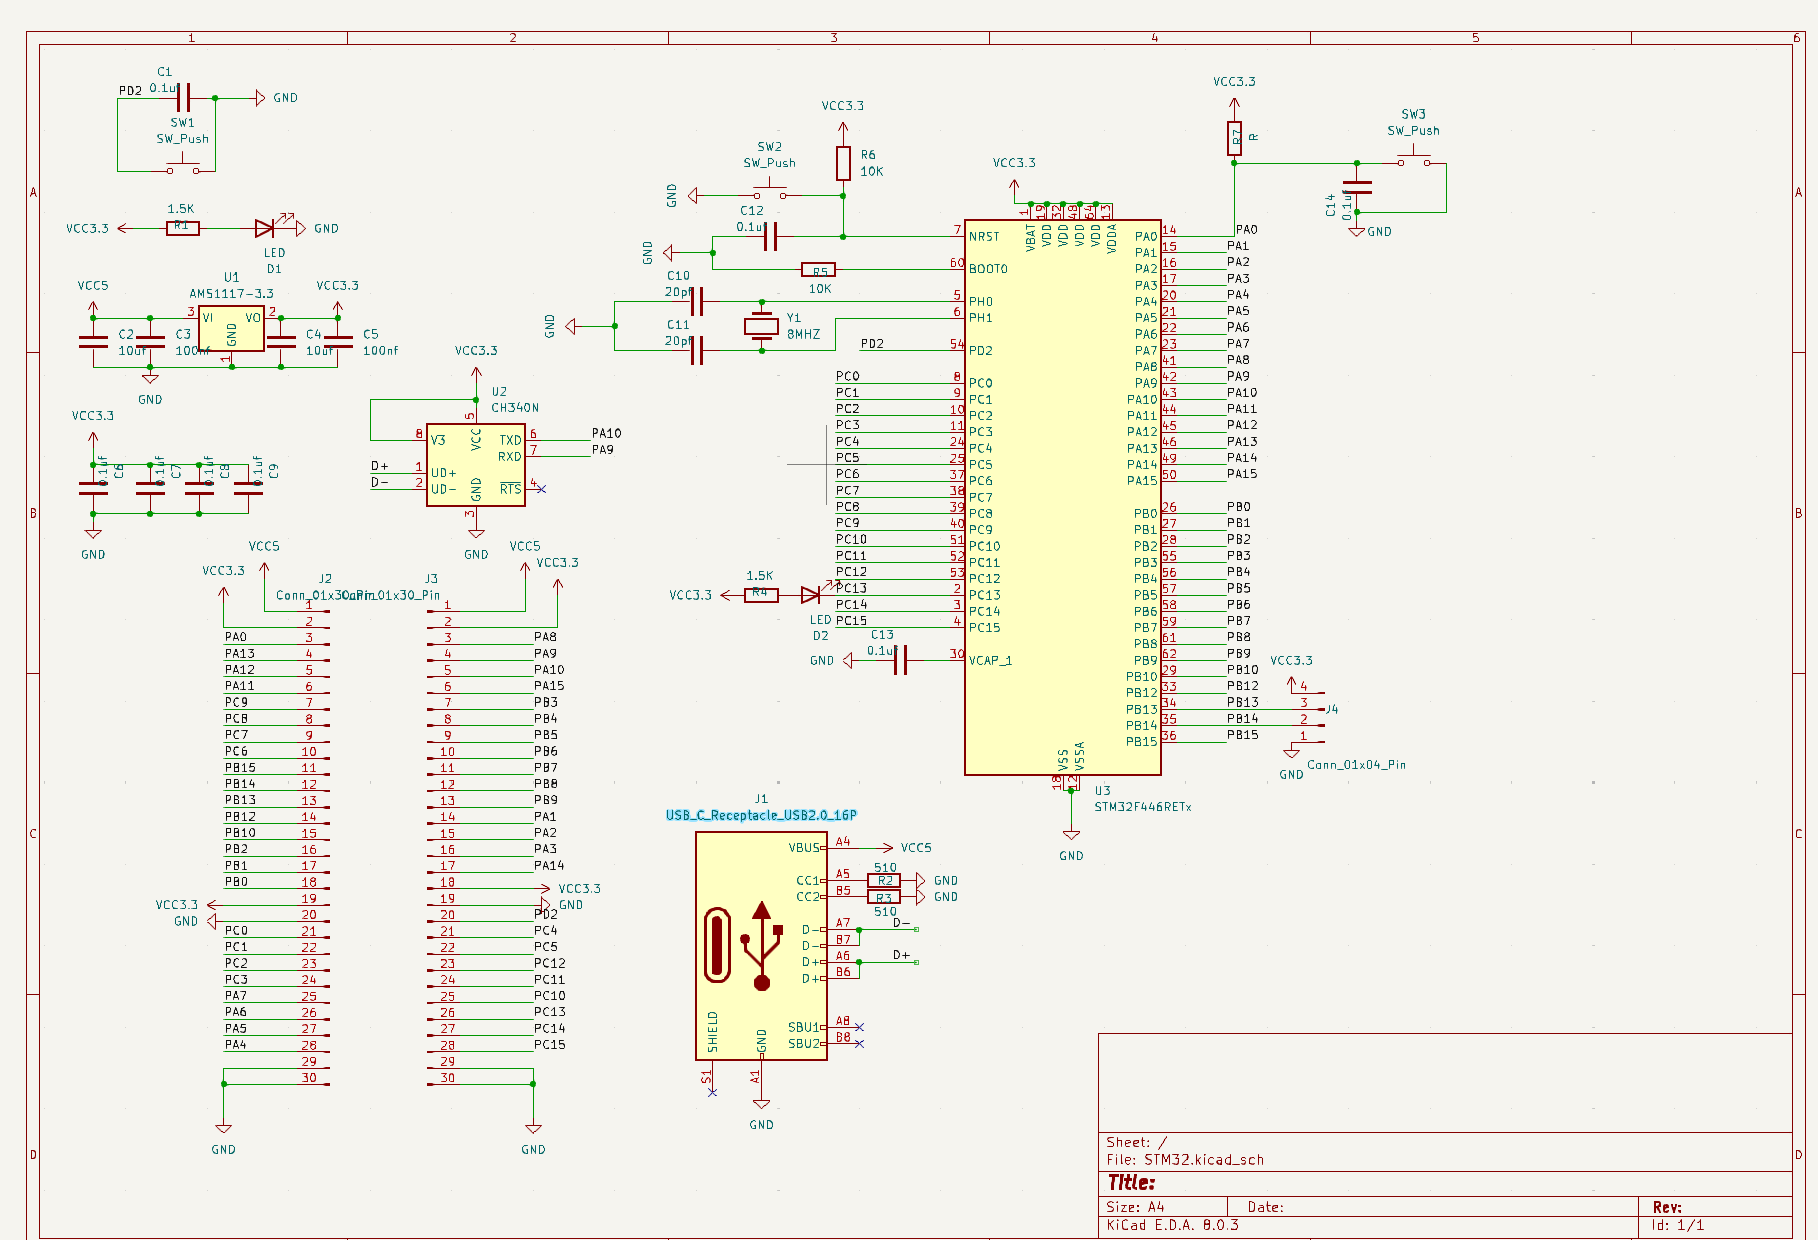Select the STM32F446RETx microcontroller symbol body

(x=1062, y=500)
